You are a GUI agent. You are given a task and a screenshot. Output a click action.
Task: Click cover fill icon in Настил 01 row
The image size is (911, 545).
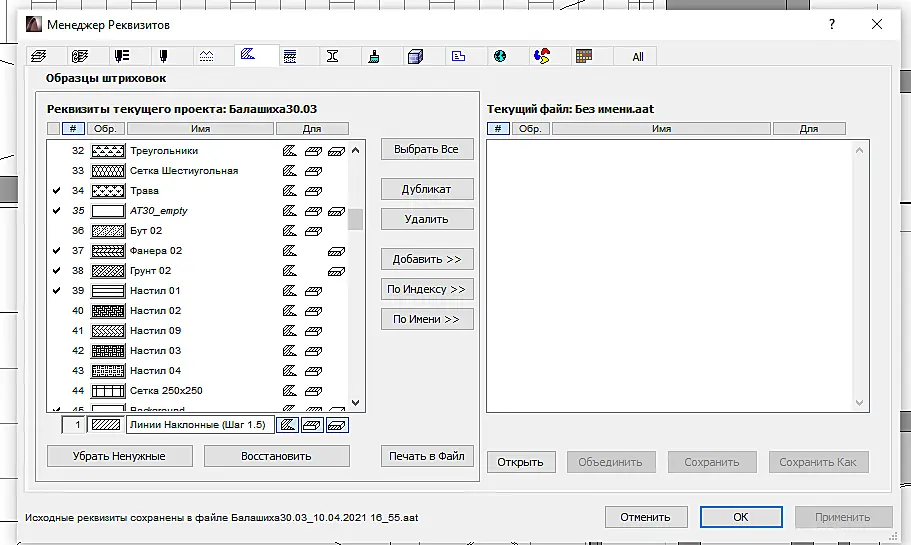[x=313, y=291]
